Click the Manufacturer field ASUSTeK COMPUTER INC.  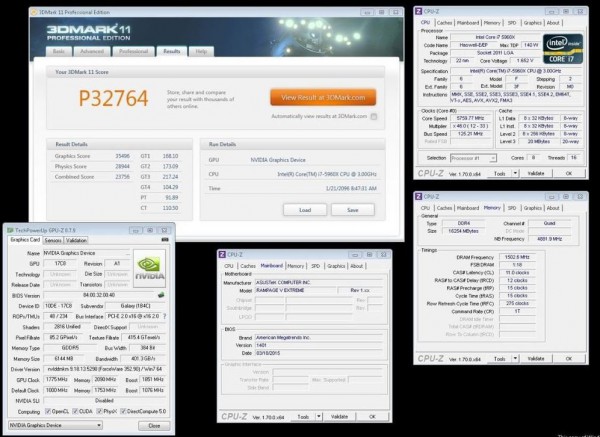[319, 282]
